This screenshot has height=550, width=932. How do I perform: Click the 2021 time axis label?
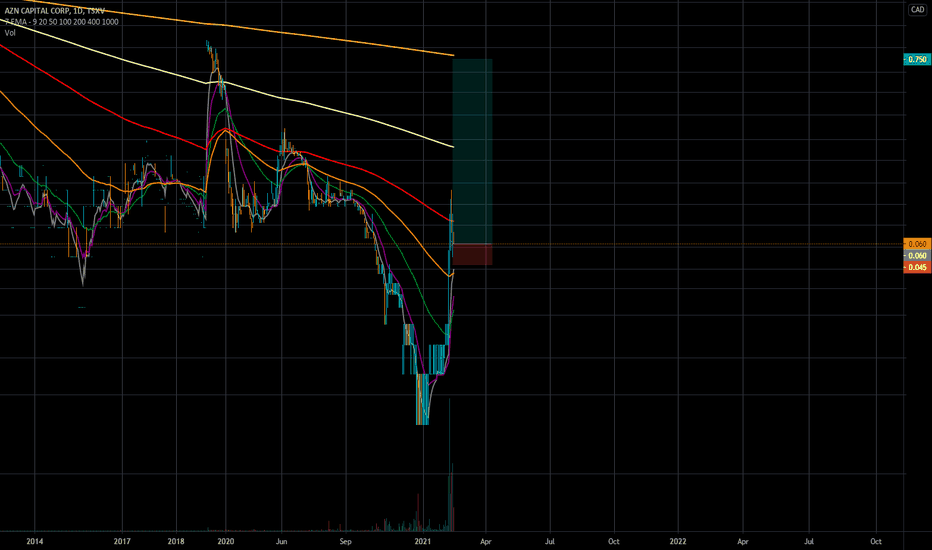click(423, 541)
